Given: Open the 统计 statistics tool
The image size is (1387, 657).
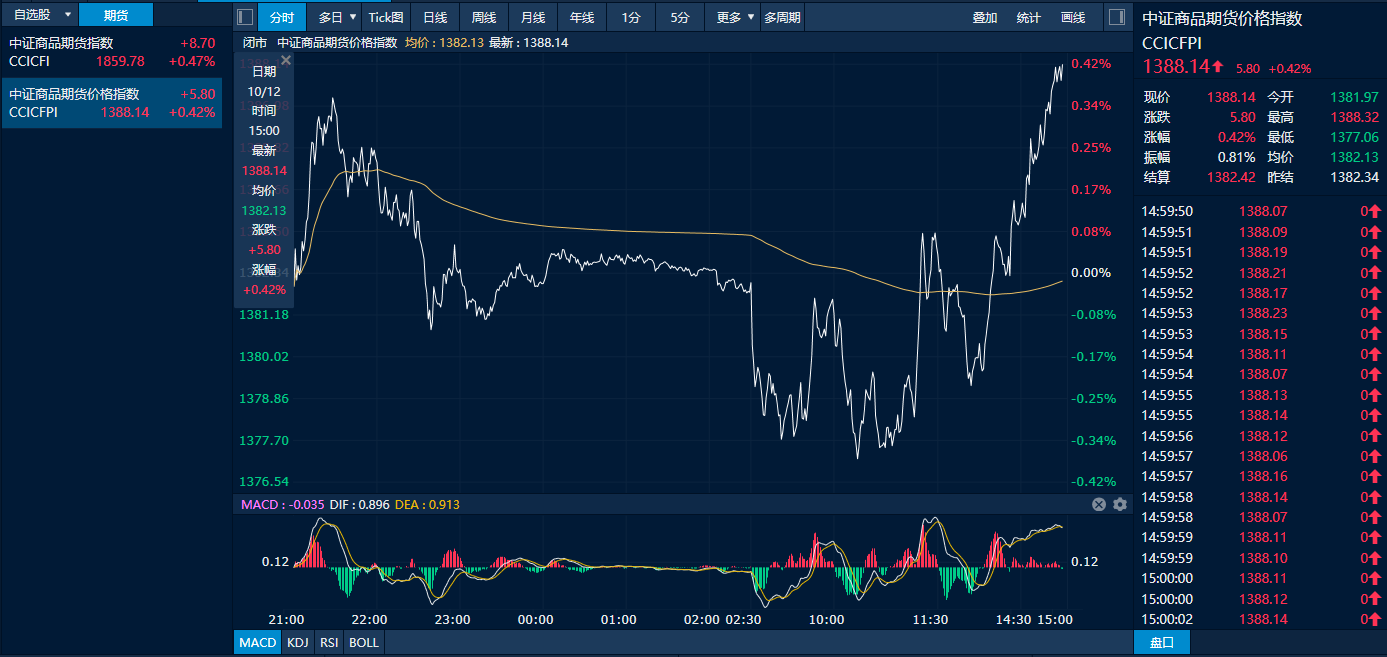Looking at the screenshot, I should click(1027, 17).
